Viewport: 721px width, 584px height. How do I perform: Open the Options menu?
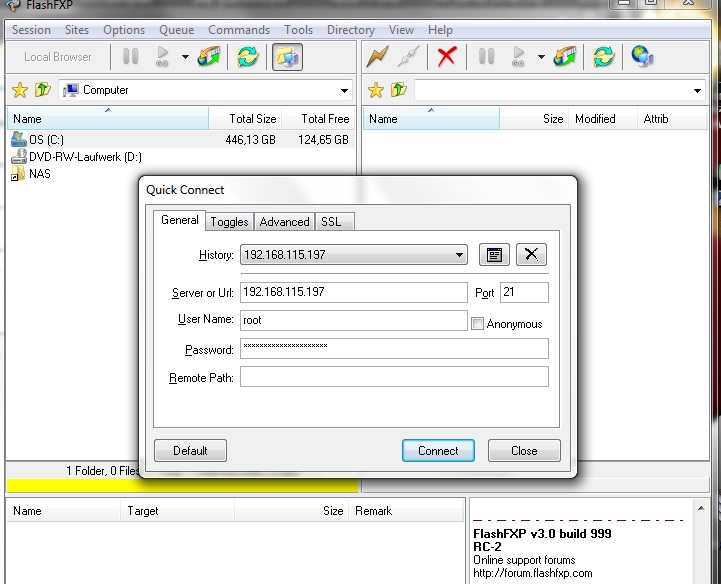(124, 30)
